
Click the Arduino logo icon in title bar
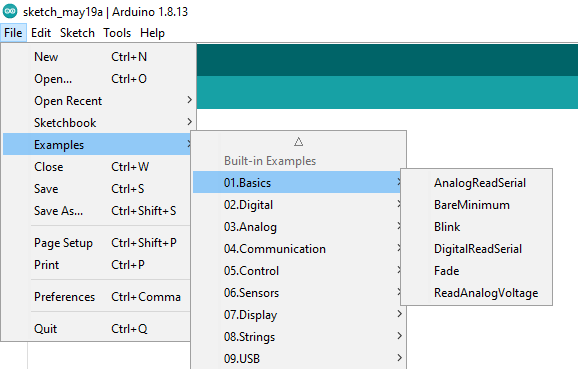10,11
